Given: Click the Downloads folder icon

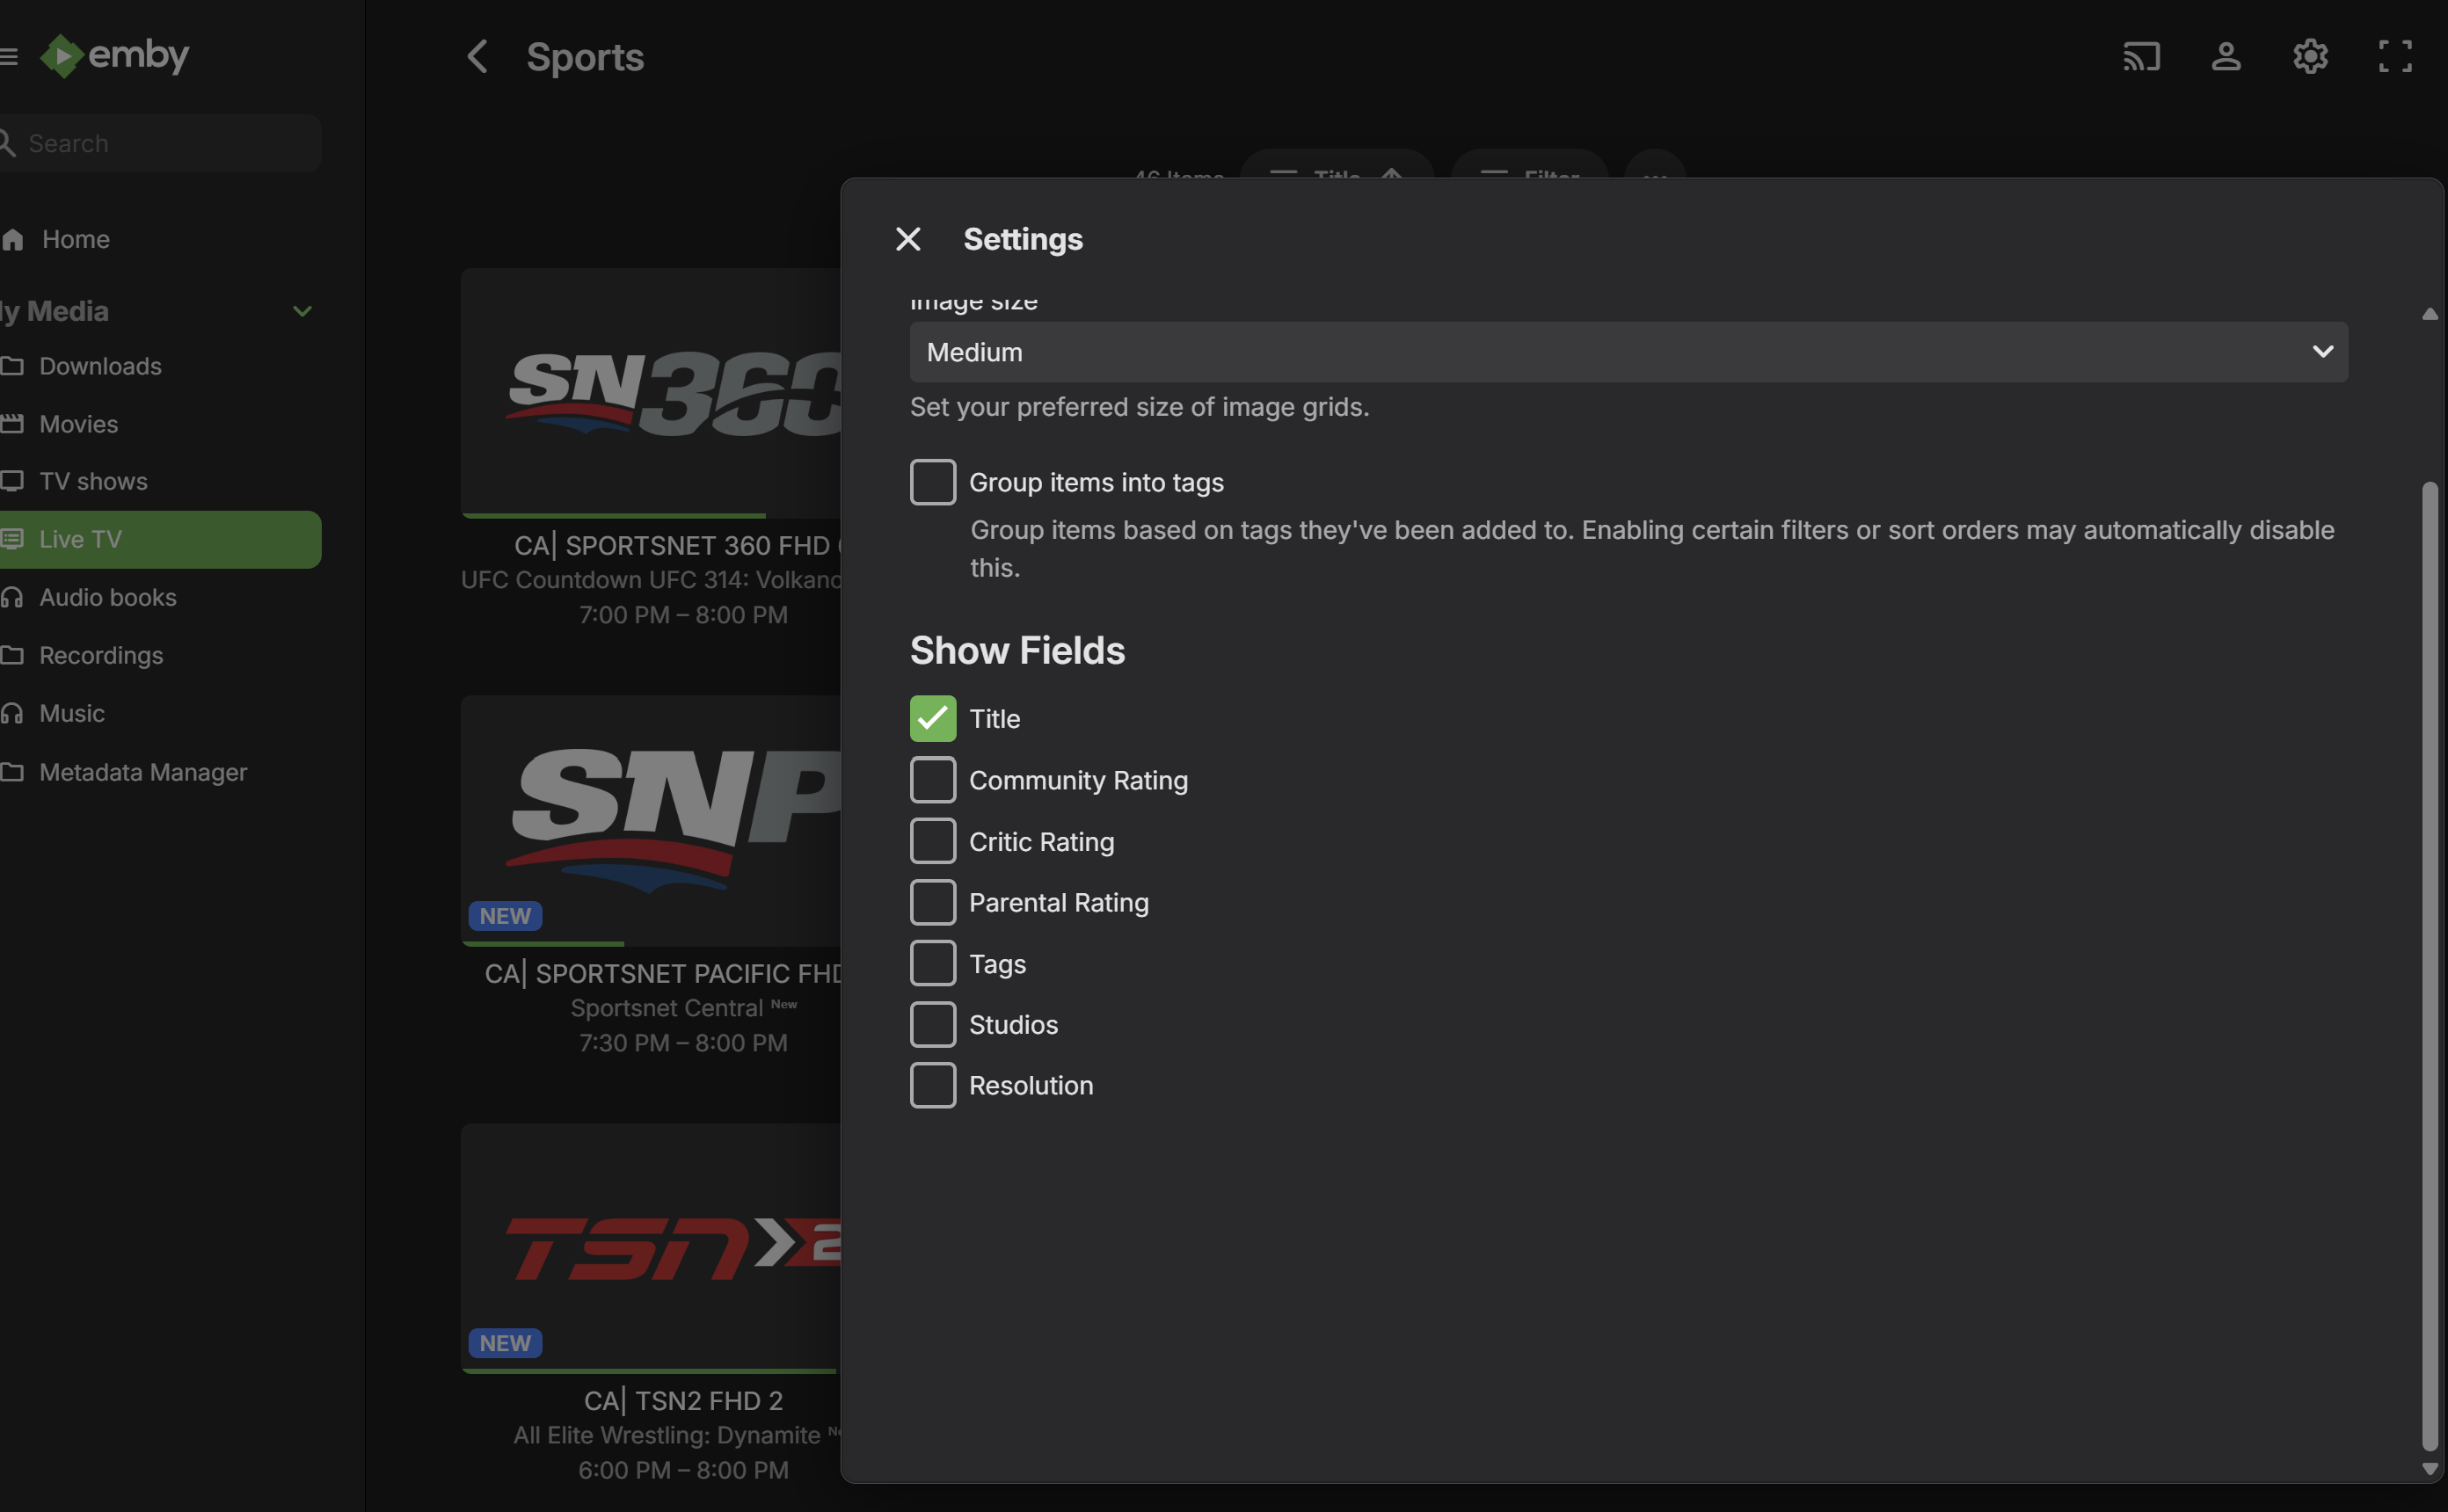Looking at the screenshot, I should point(12,366).
